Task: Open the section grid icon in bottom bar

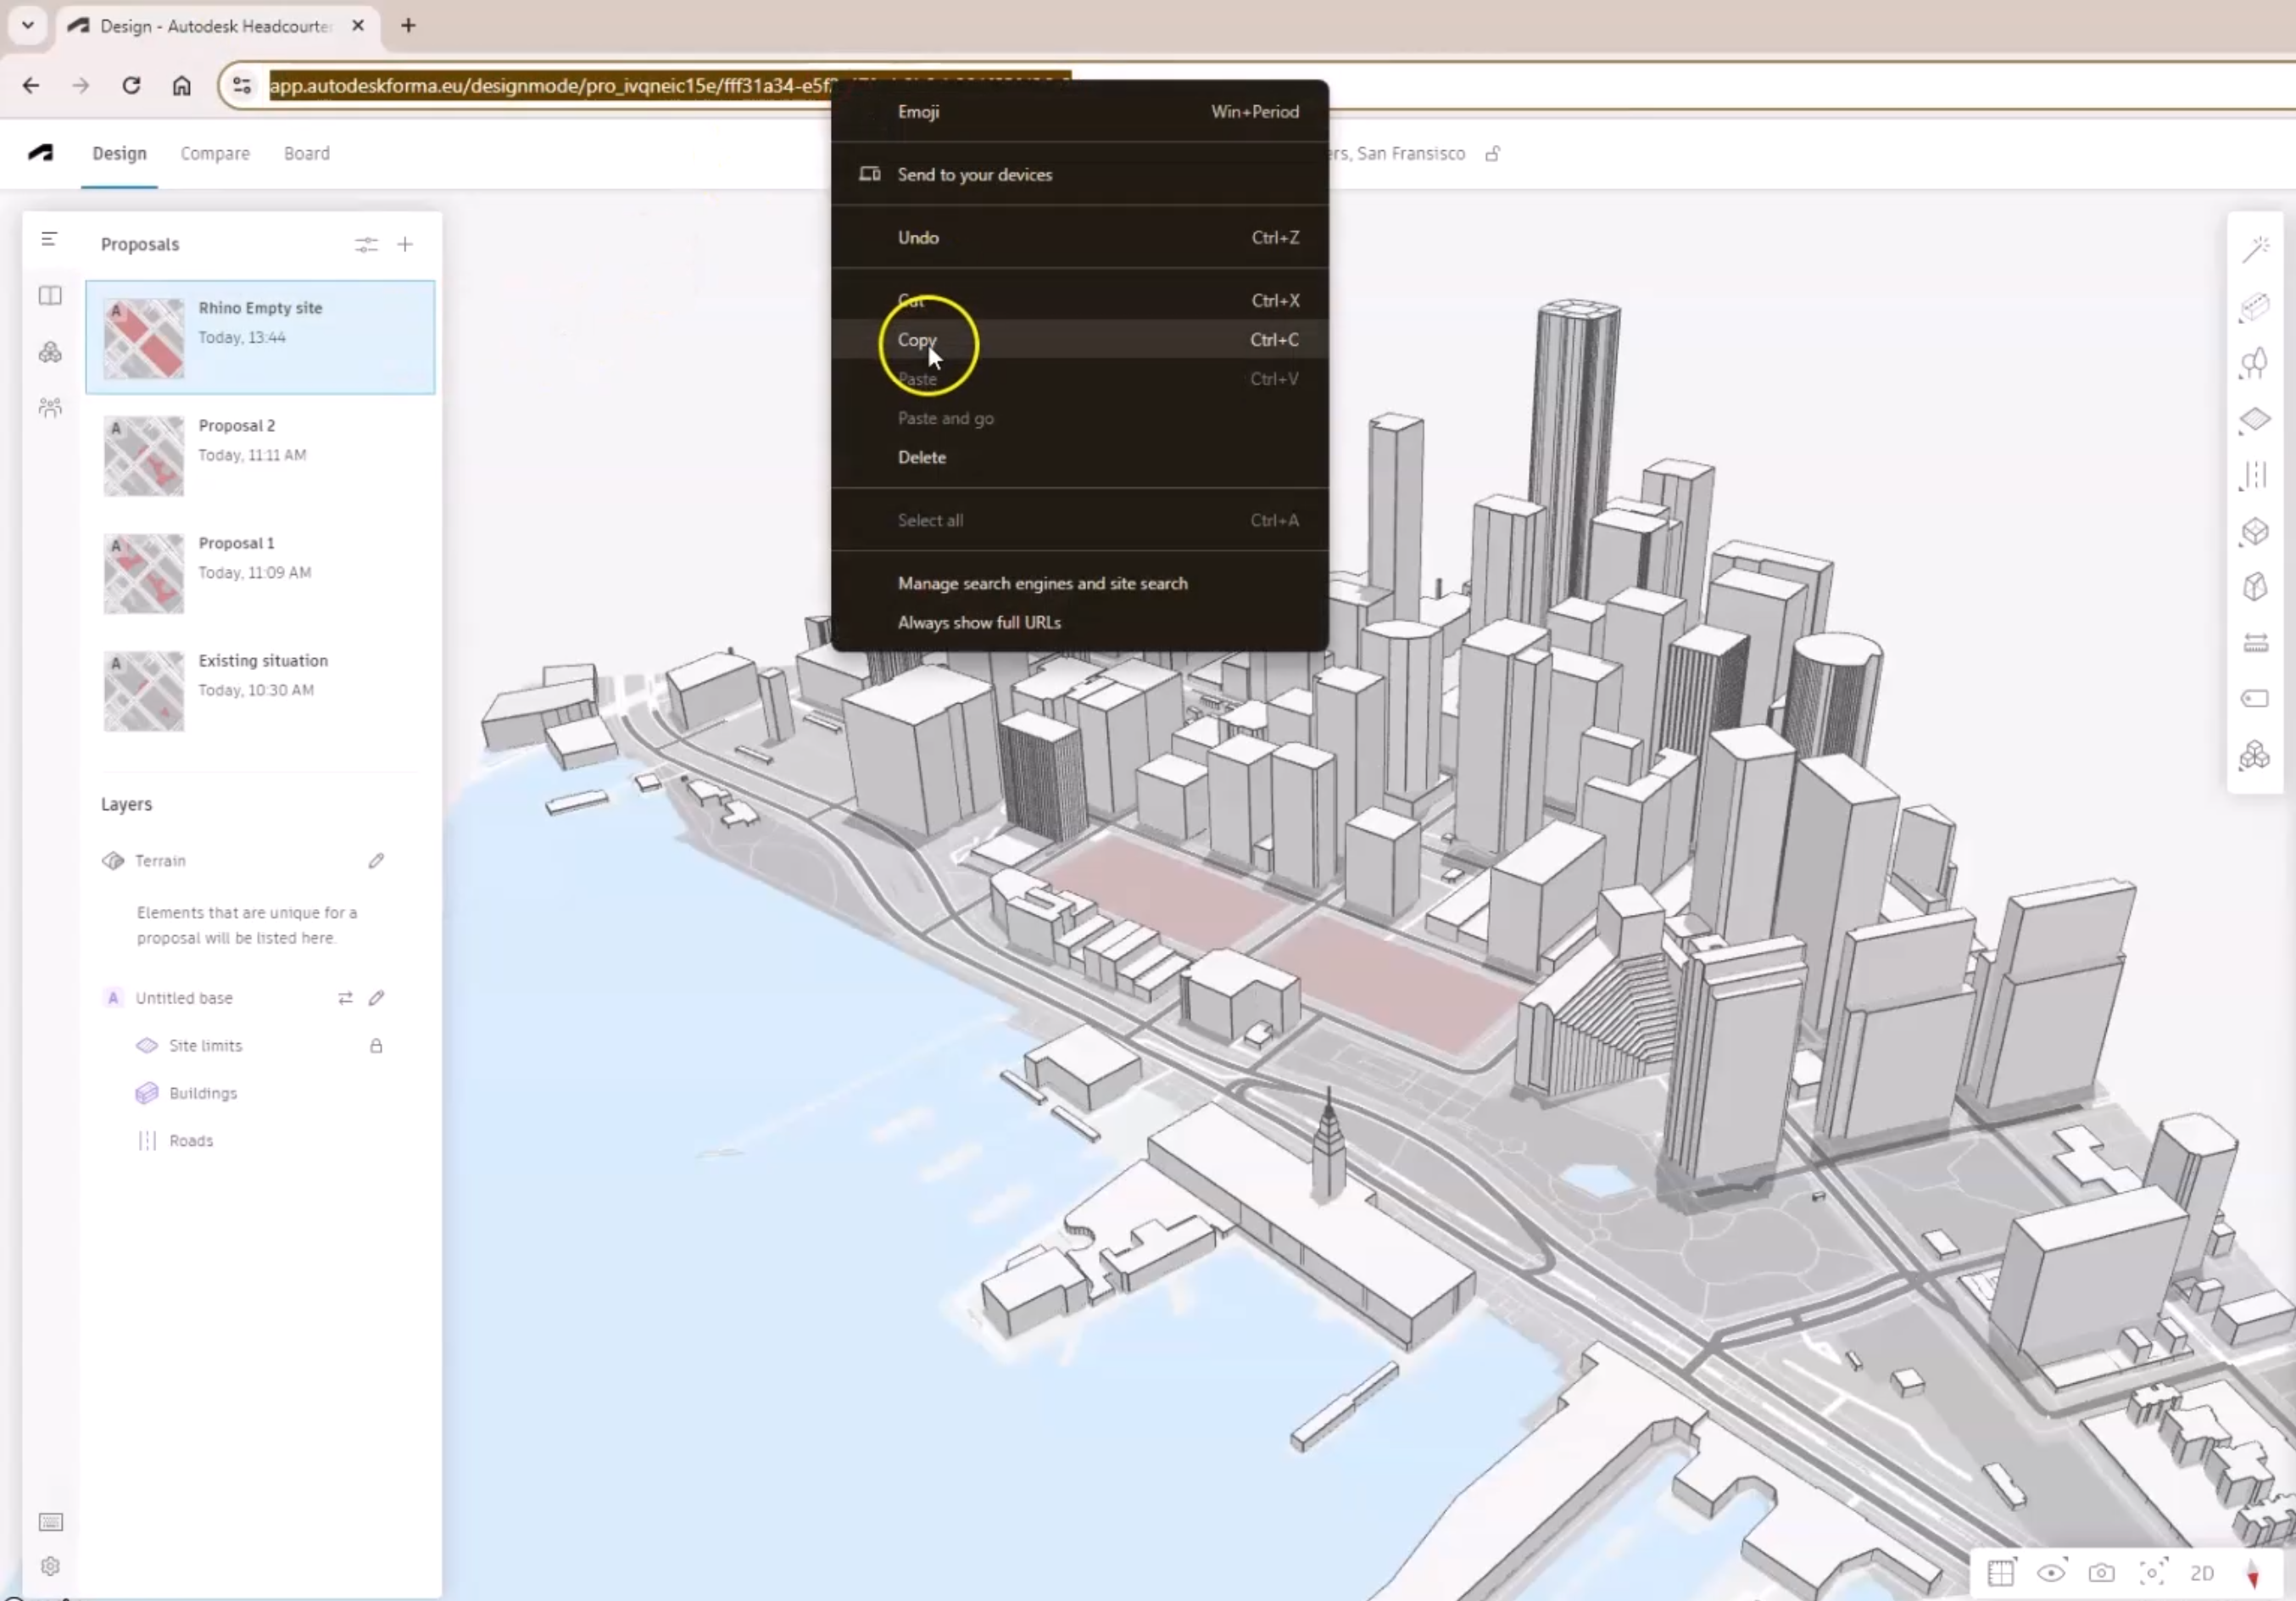Action: tap(2002, 1573)
